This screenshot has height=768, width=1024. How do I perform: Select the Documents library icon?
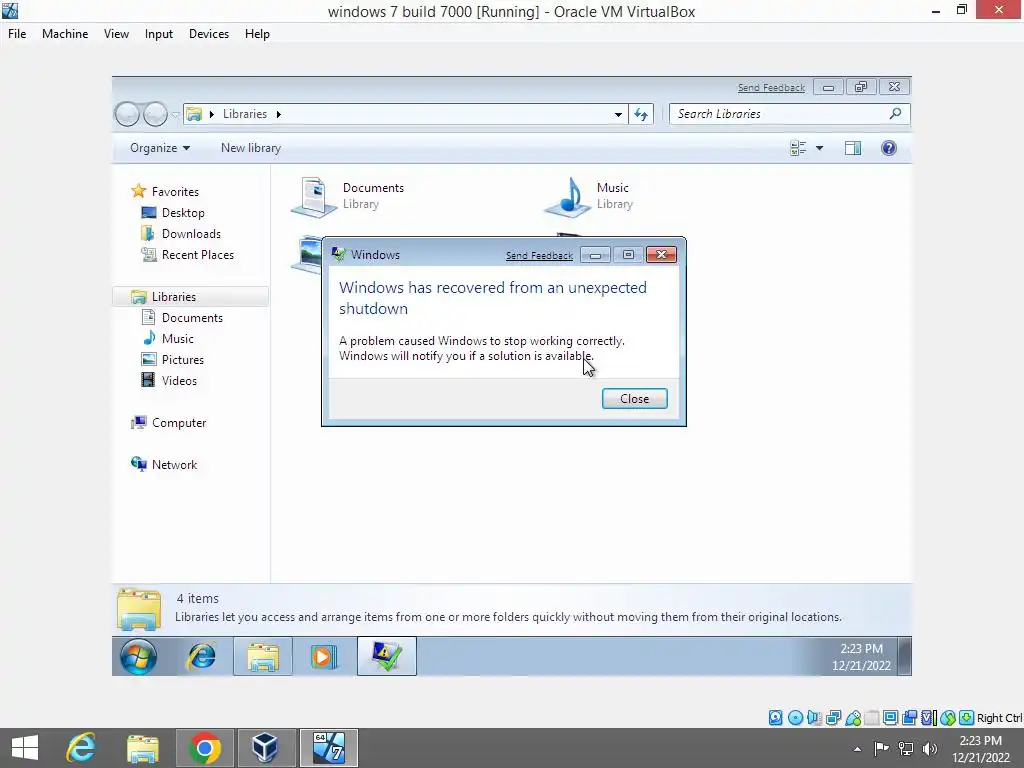[x=313, y=197]
